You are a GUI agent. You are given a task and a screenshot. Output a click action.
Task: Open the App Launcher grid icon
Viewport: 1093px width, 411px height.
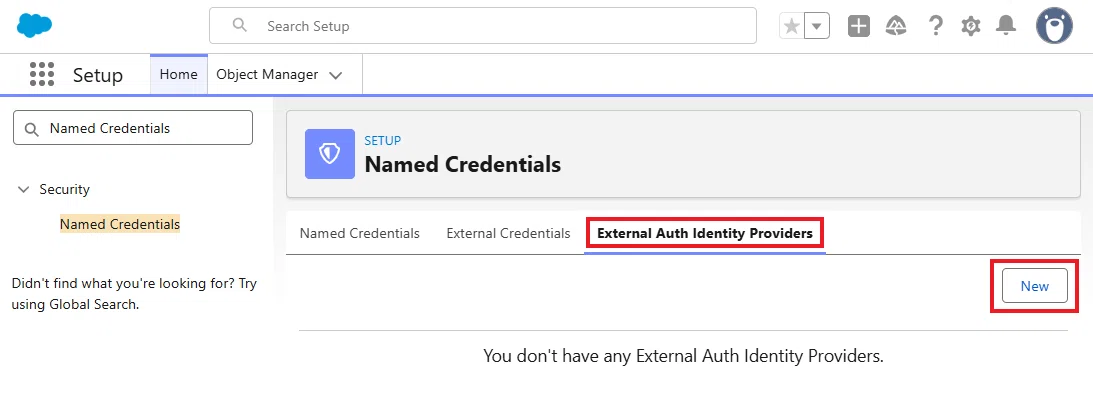pyautogui.click(x=42, y=75)
